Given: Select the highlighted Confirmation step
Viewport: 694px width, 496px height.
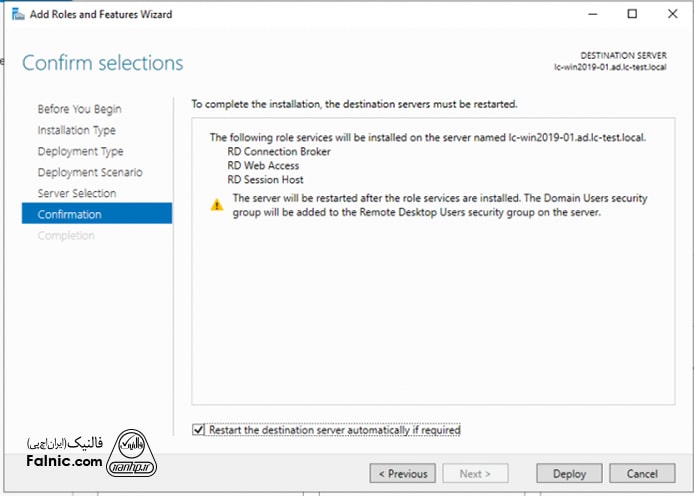Looking at the screenshot, I should pyautogui.click(x=69, y=214).
